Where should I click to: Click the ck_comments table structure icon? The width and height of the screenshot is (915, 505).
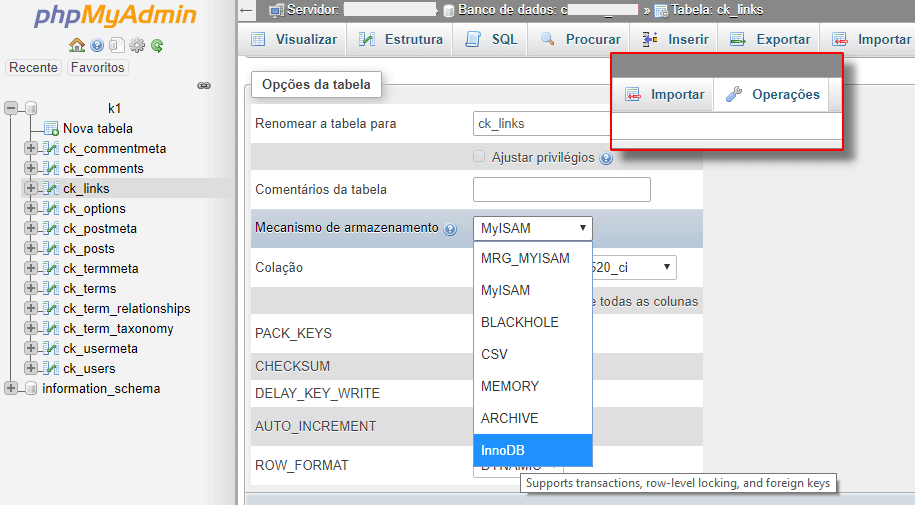(x=51, y=169)
